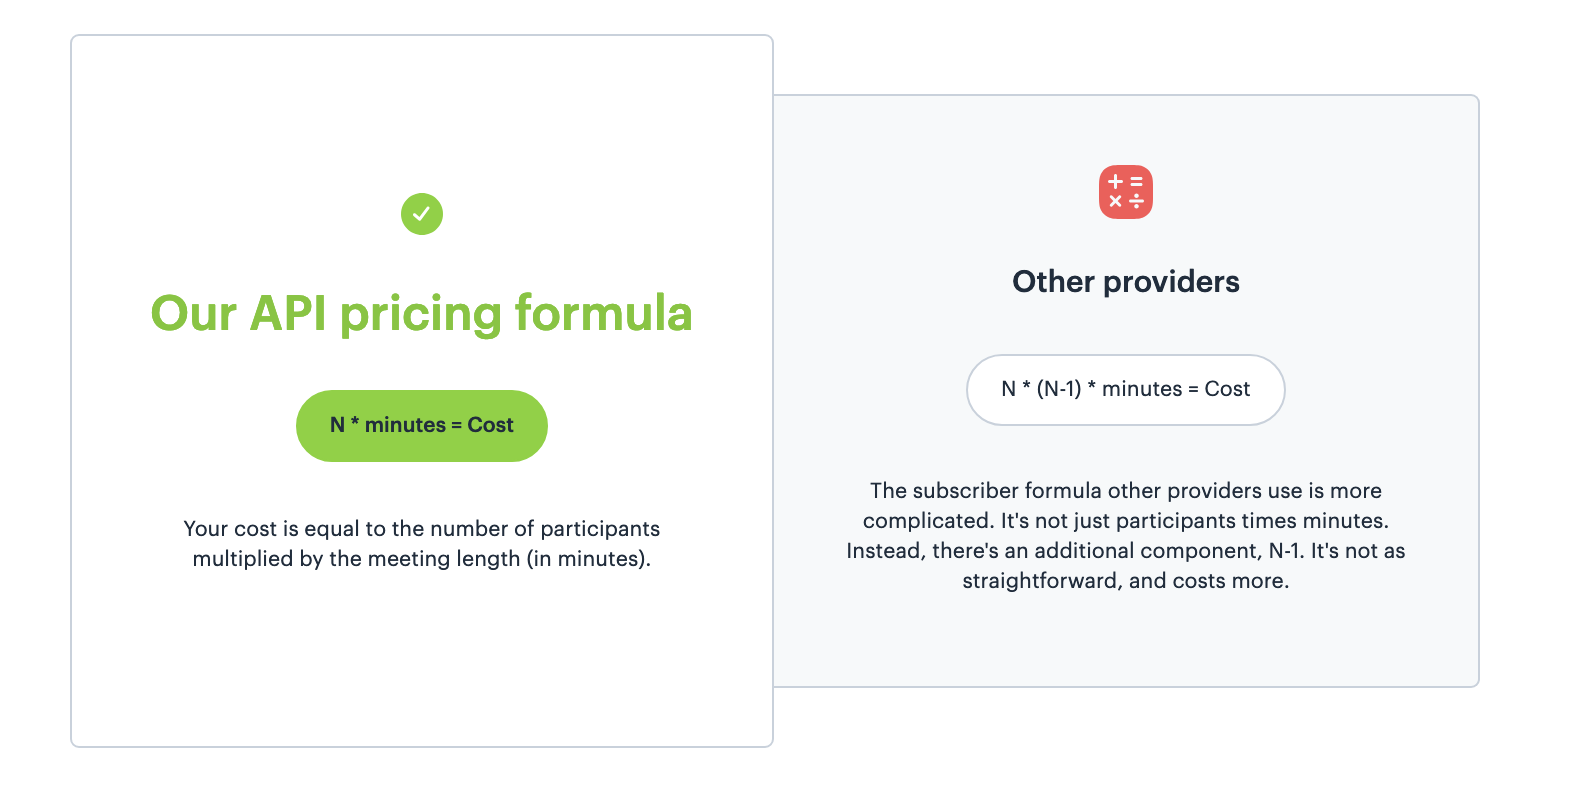Viewport: 1574px width, 796px height.
Task: Select the white "N * (N-1) * minutes = Cost" pill
Action: click(1126, 390)
